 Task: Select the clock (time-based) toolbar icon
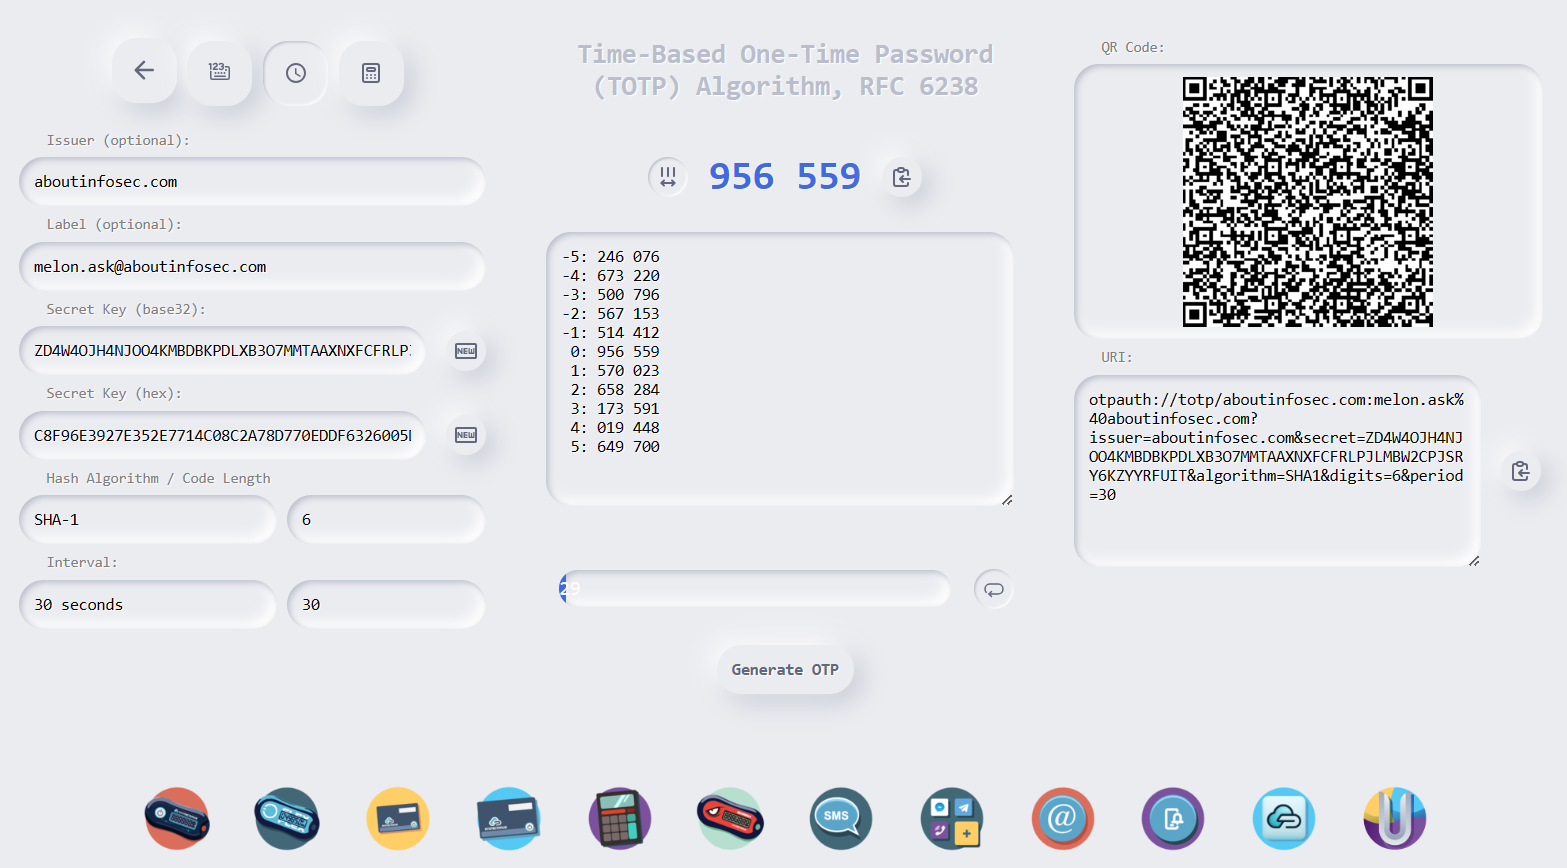point(295,72)
